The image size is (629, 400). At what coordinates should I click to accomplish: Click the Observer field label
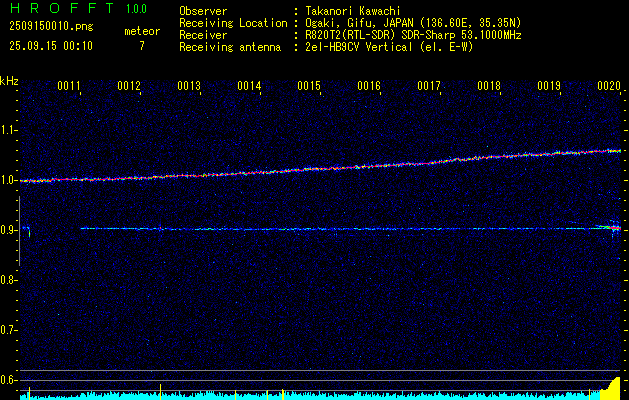pos(203,11)
